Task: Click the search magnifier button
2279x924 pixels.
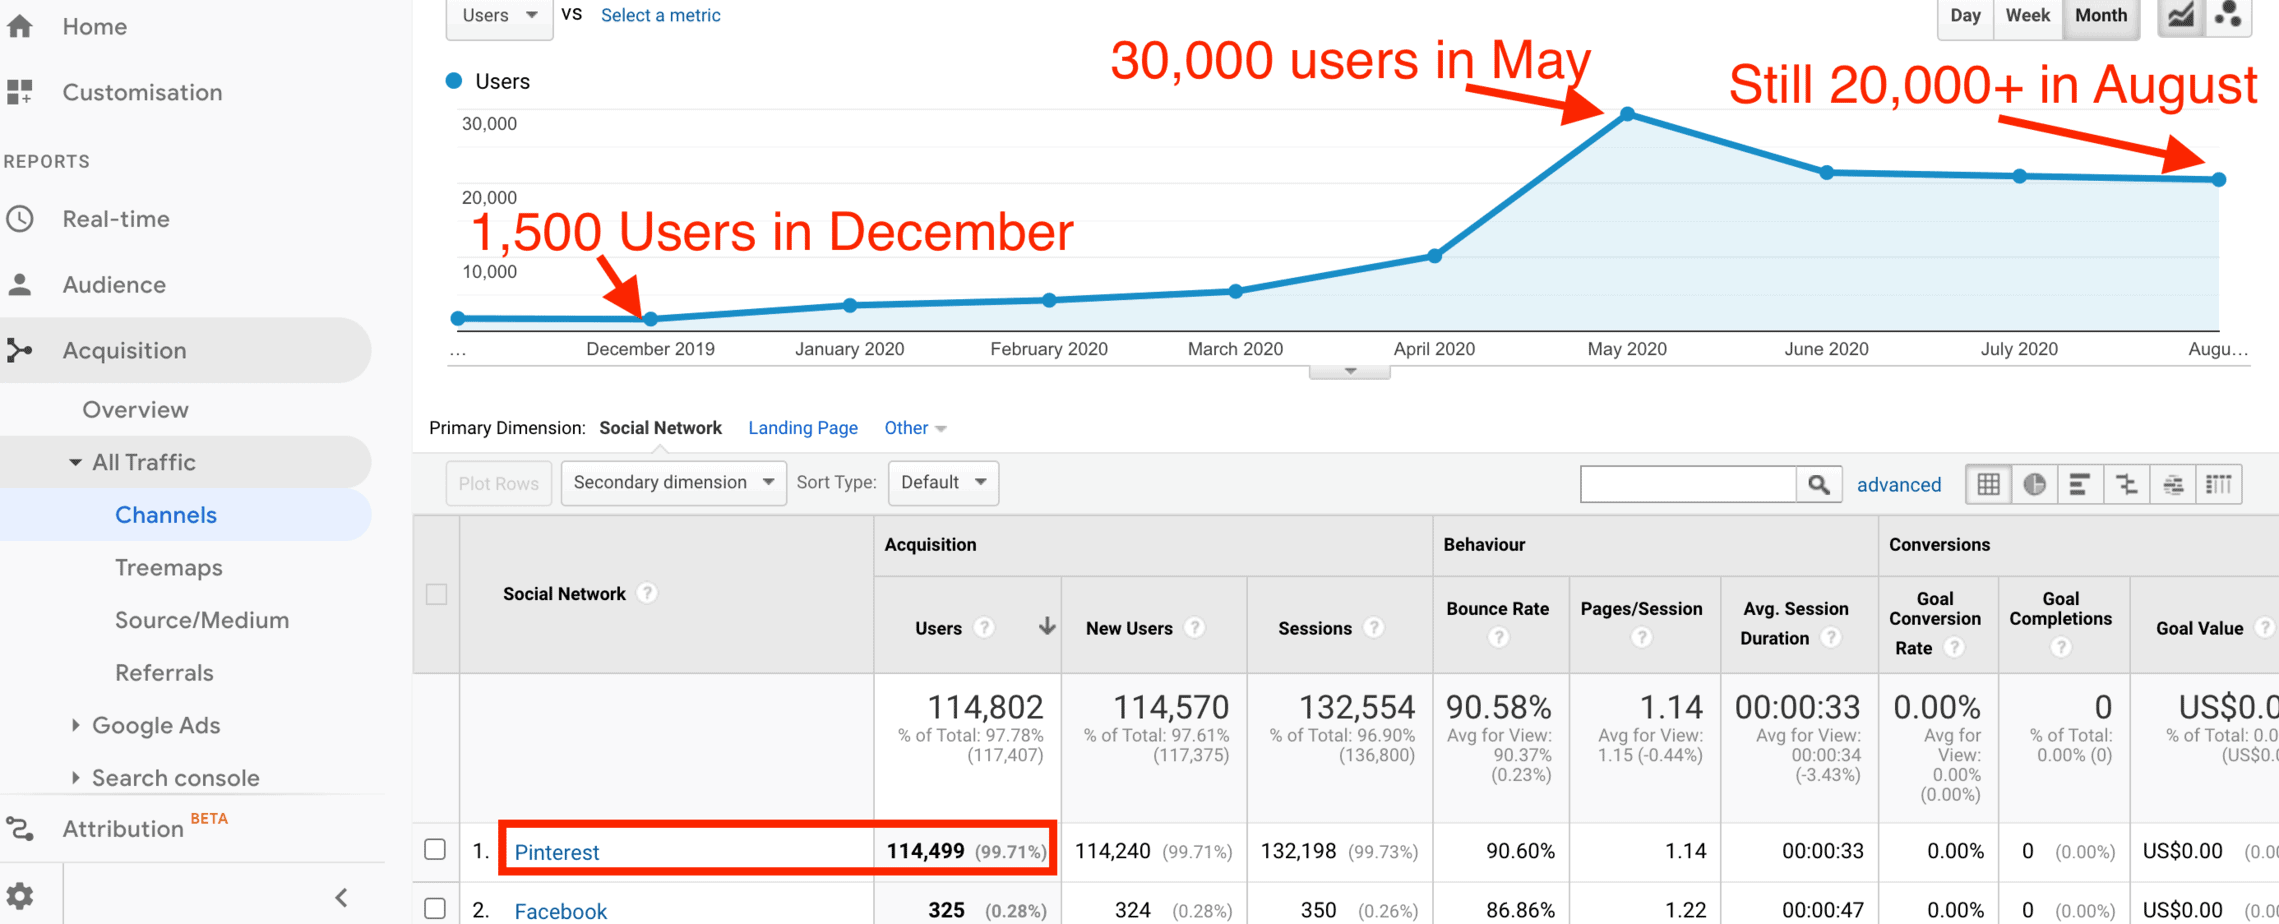Action: tap(1819, 485)
